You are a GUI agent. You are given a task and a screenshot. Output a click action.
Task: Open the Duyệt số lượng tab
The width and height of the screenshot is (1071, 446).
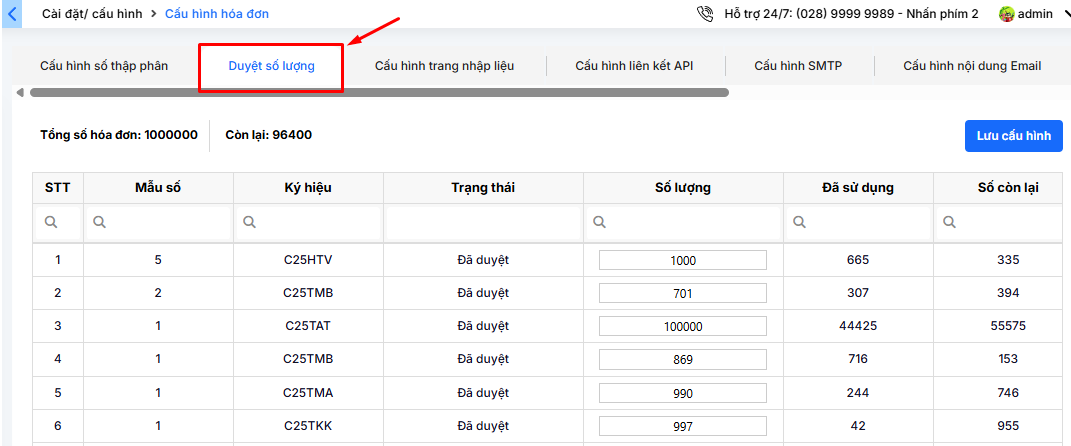(271, 66)
